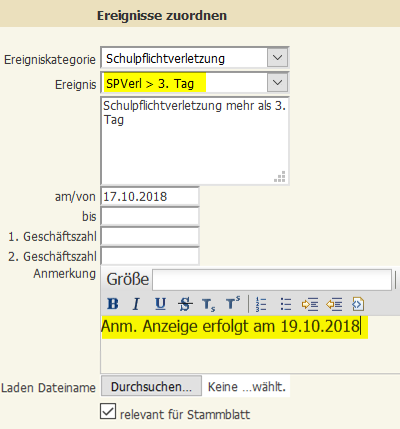Insert a bulleted list
The image size is (400, 429).
tap(286, 304)
